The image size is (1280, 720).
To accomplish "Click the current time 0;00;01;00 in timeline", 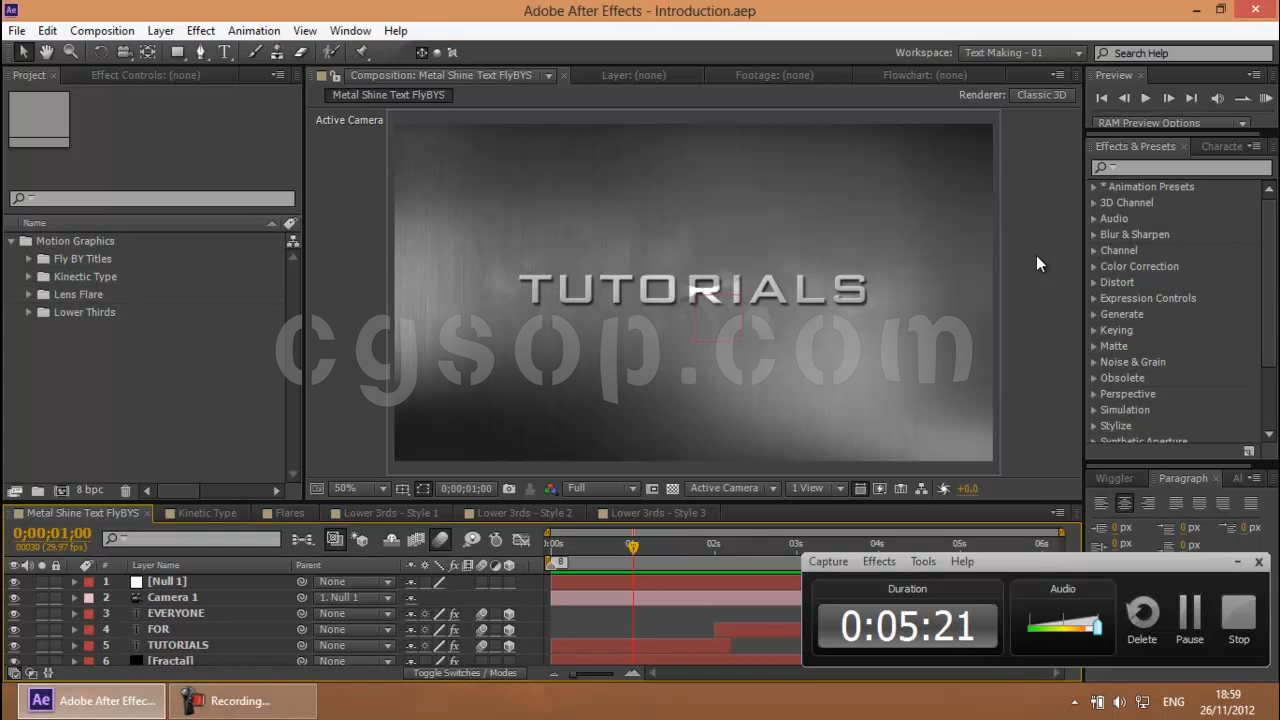I will [52, 533].
